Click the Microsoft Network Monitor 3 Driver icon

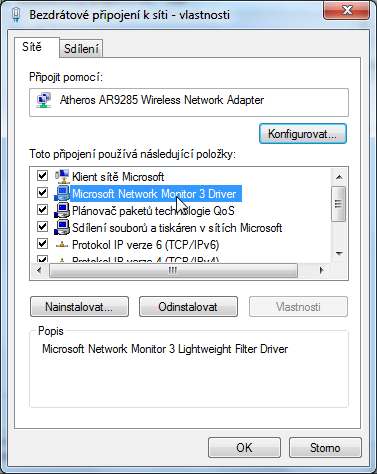coord(62,194)
